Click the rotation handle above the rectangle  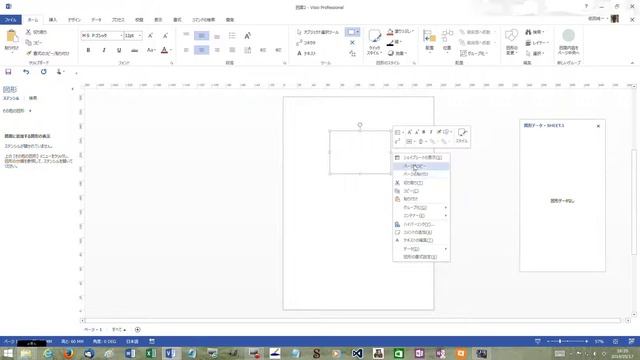[360, 125]
